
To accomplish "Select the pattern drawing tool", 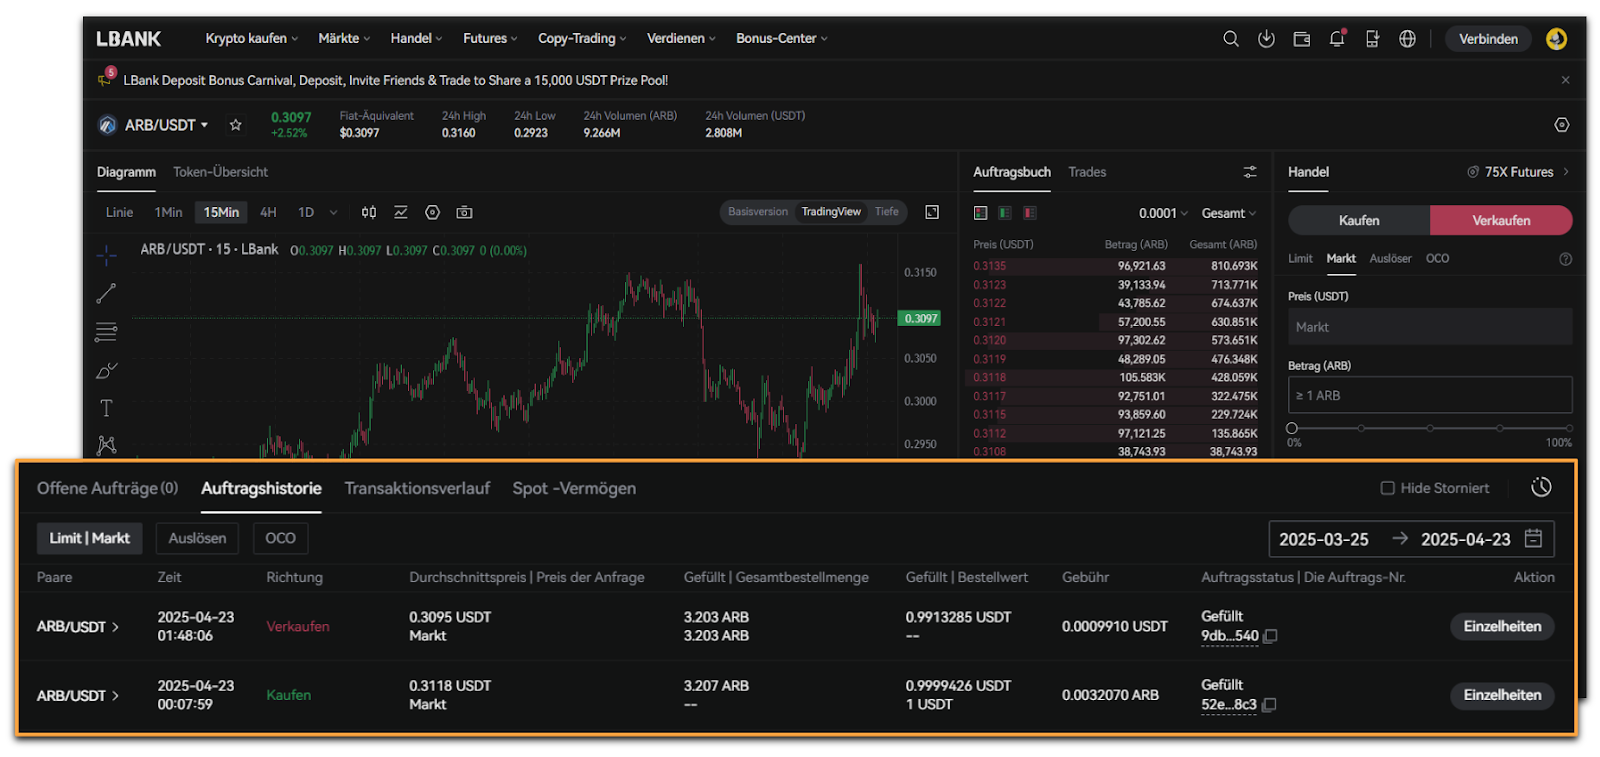I will (x=106, y=445).
